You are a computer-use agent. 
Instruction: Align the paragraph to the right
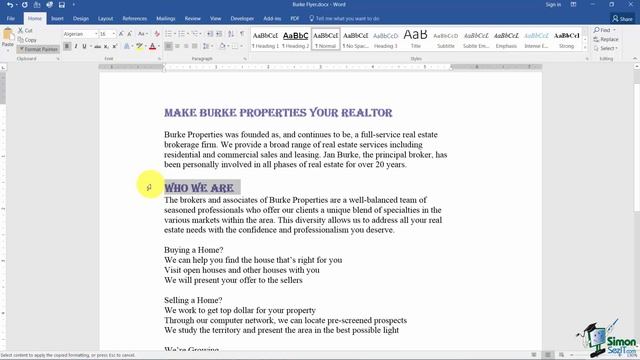click(186, 47)
